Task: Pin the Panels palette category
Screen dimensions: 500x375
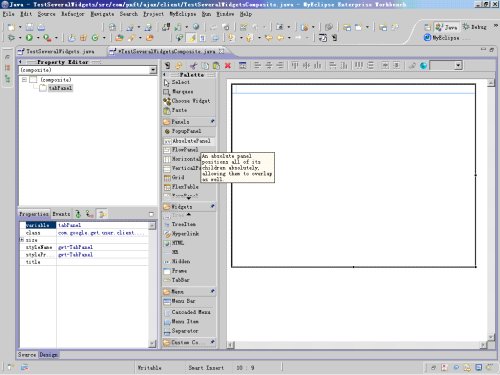Action: [x=212, y=121]
